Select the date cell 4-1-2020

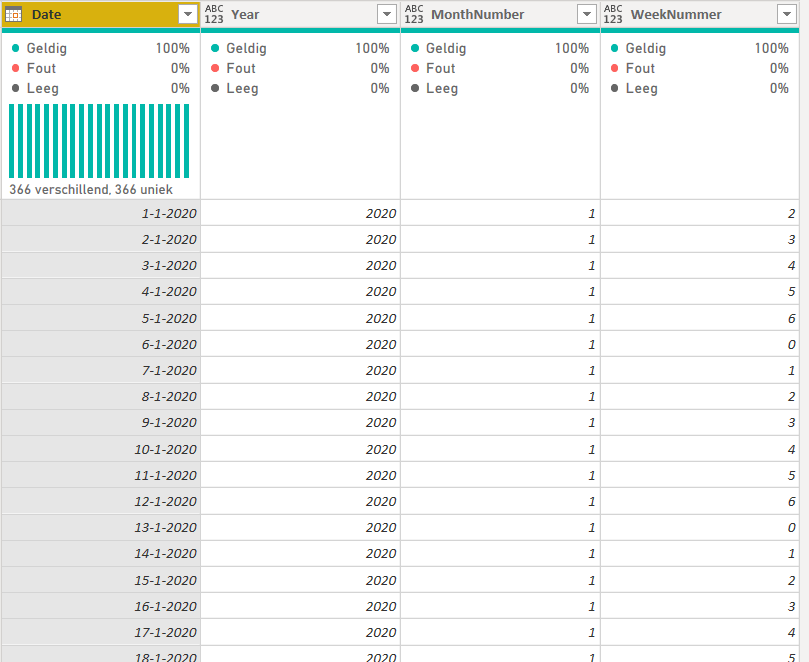[101, 292]
